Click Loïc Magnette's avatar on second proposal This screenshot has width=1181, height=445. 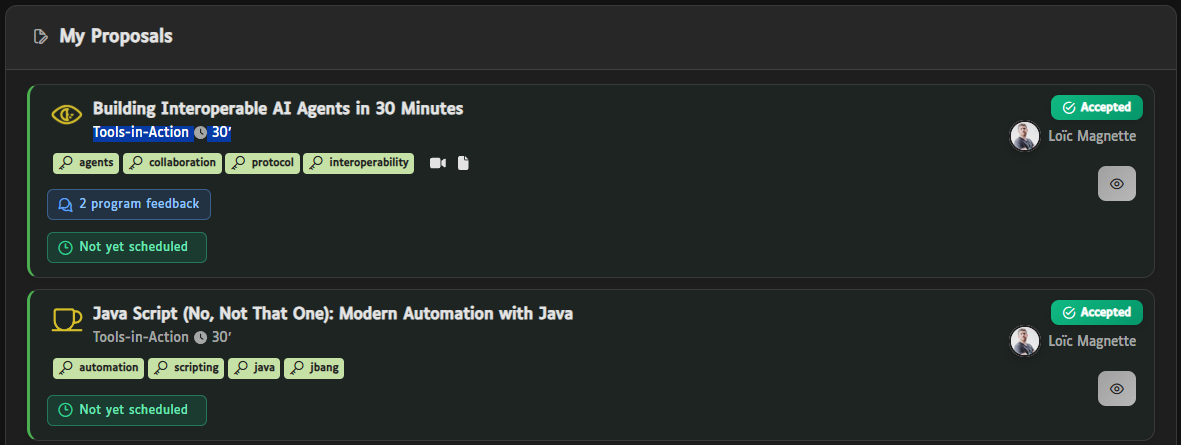click(x=1025, y=341)
